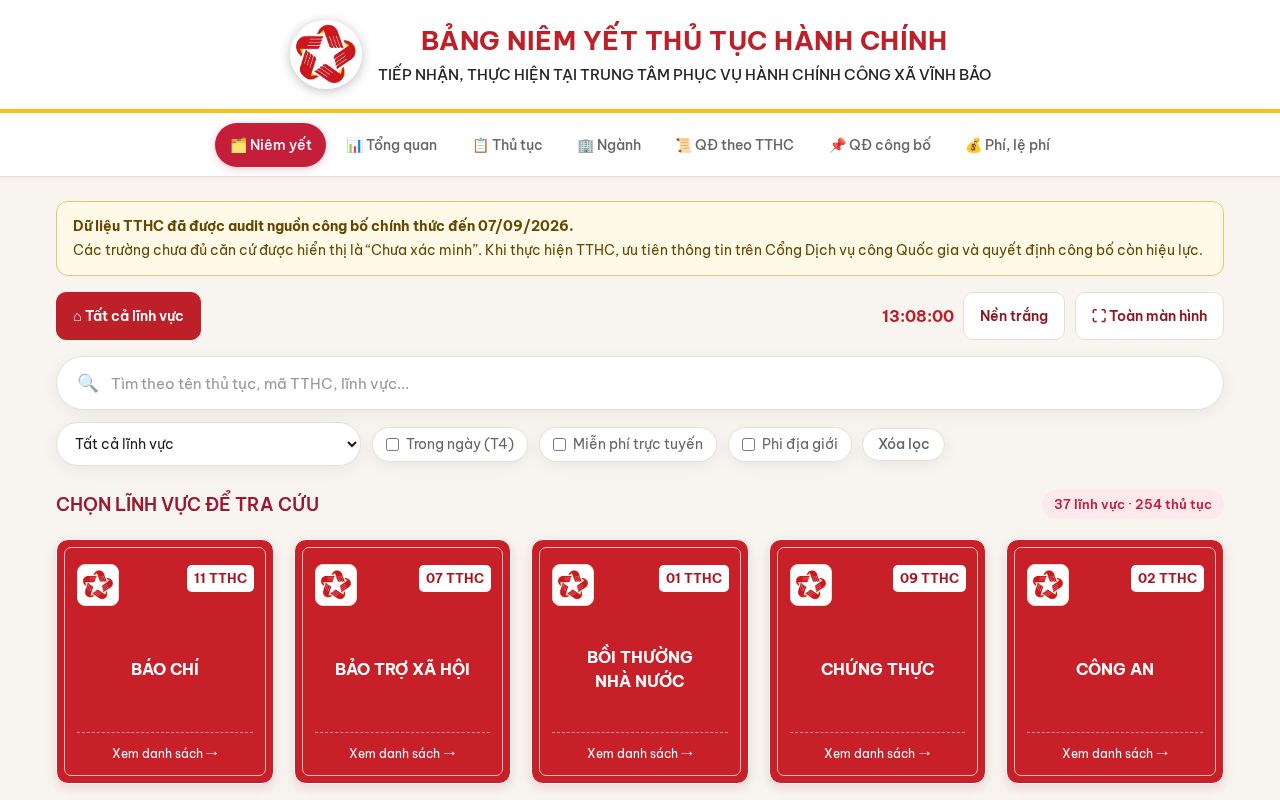Viewport: 1280px width, 800px height.
Task: Click the 13:08:00 clock display
Action: [x=918, y=316]
